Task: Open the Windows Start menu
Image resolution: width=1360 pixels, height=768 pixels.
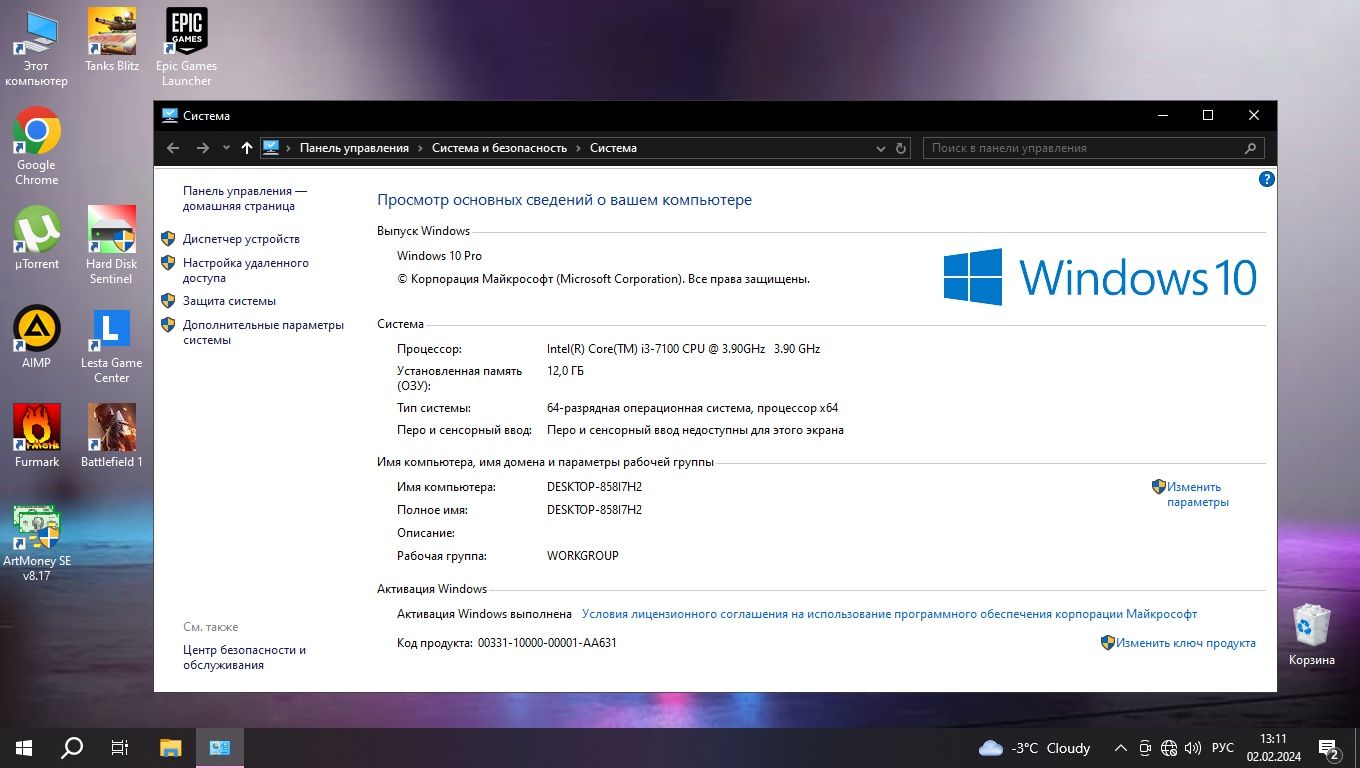Action: [23, 747]
